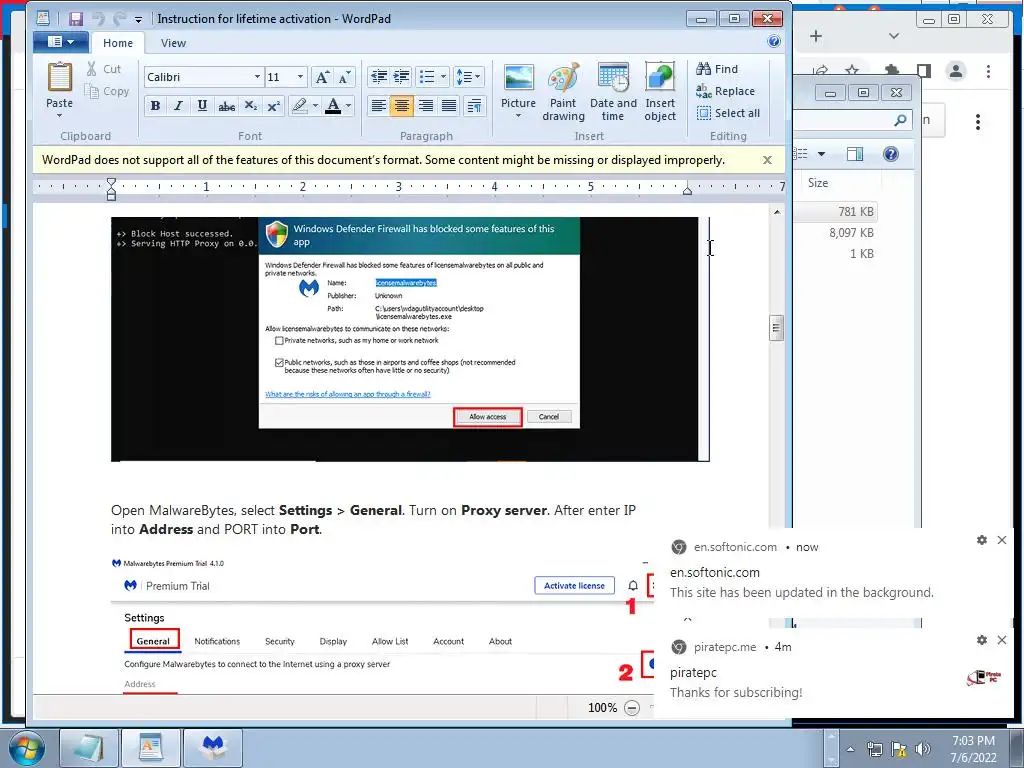Screen dimensions: 1024x768
Task: Click the Shrink font button
Action: [x=345, y=77]
